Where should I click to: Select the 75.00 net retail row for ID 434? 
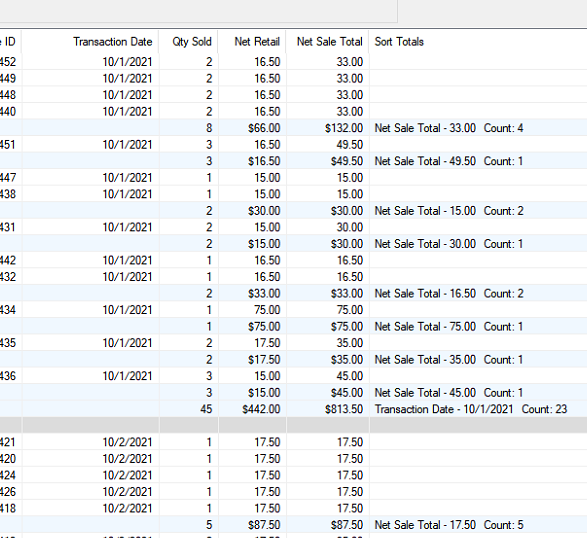point(294,310)
